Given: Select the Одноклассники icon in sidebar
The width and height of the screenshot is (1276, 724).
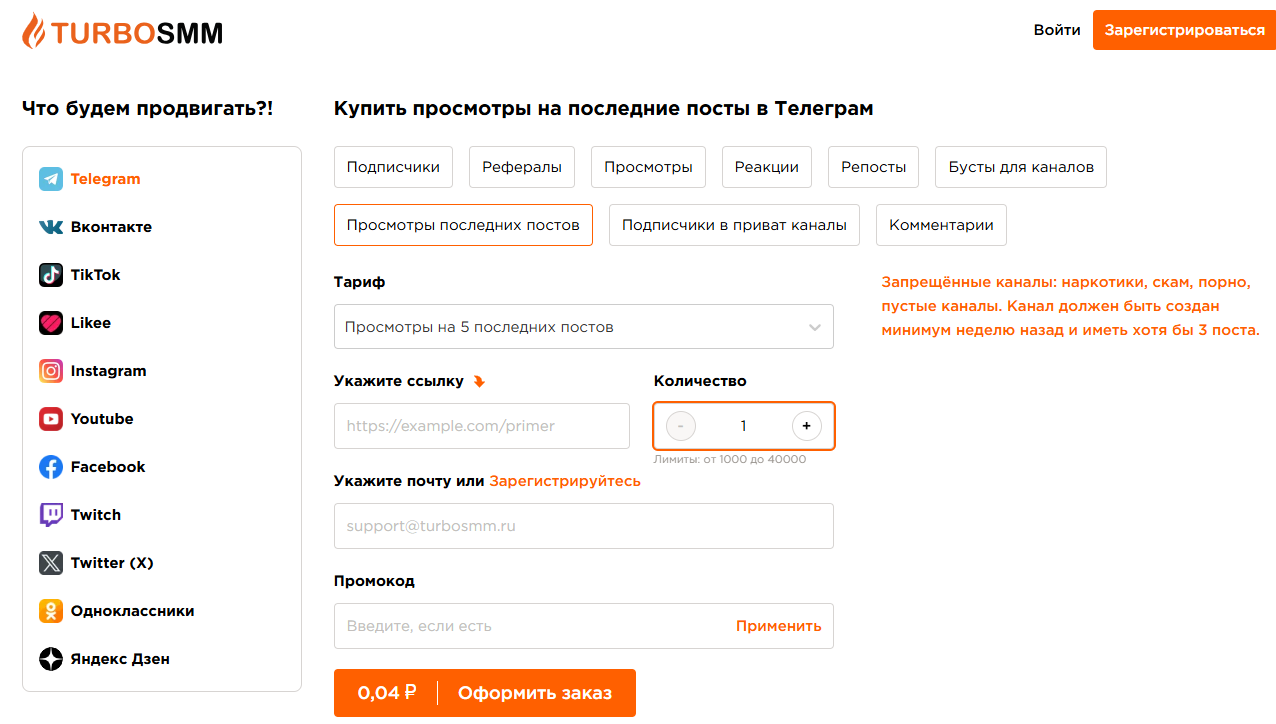Looking at the screenshot, I should [51, 611].
